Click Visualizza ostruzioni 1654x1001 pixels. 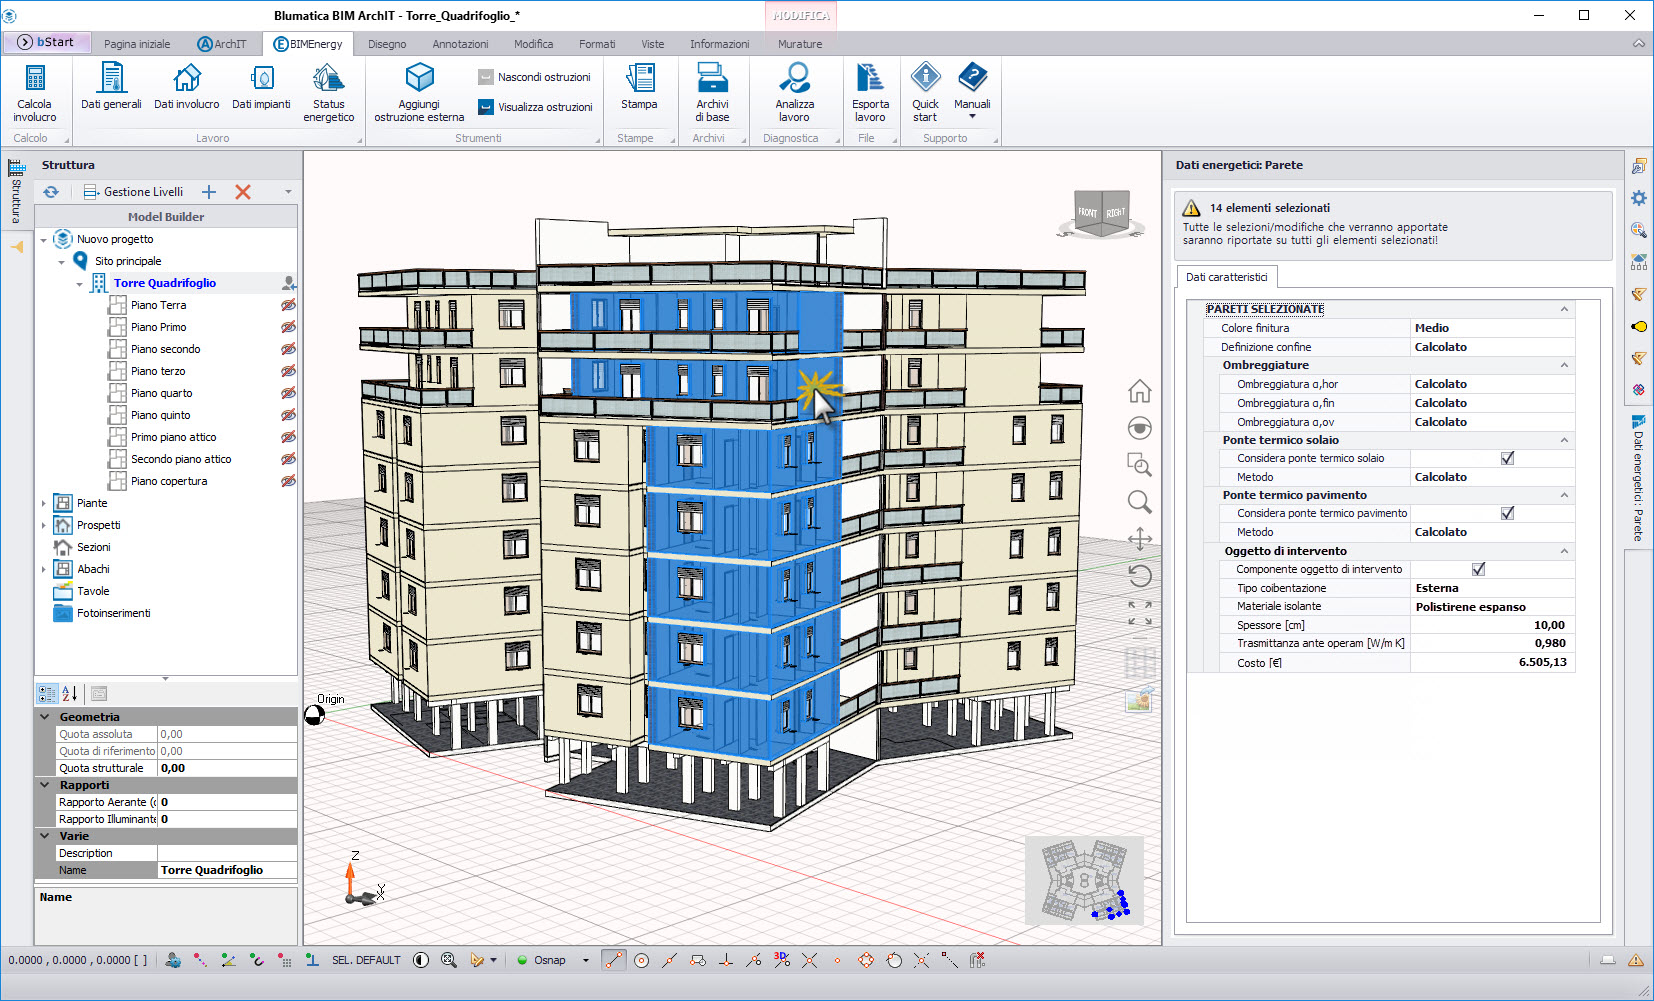535,107
